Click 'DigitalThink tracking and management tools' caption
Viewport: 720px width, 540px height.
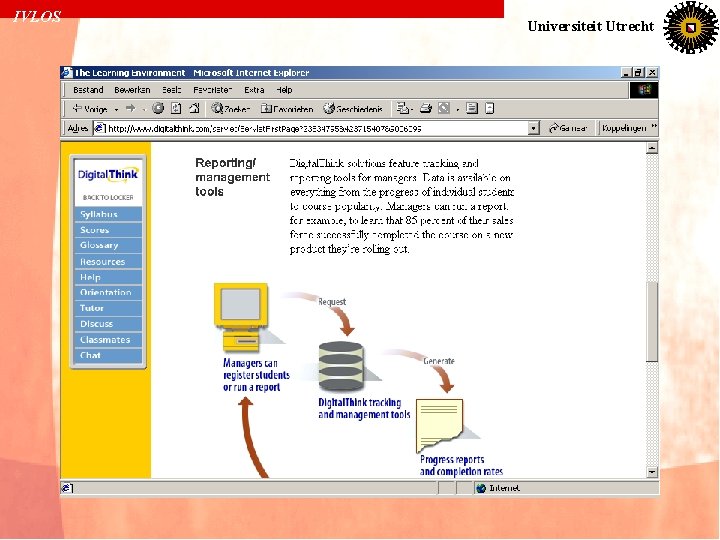tap(364, 409)
